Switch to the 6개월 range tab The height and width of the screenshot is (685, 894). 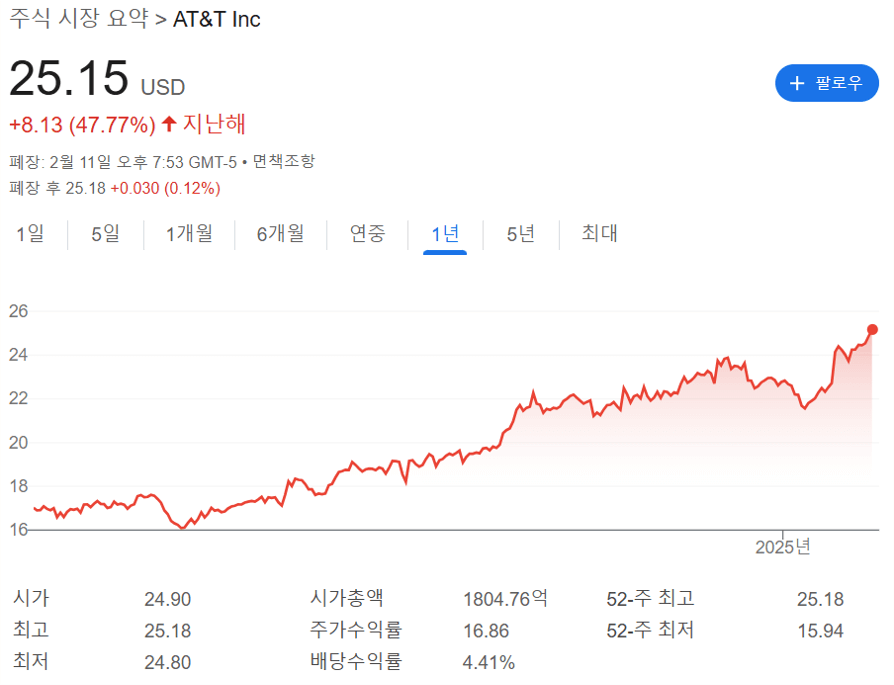(x=280, y=233)
